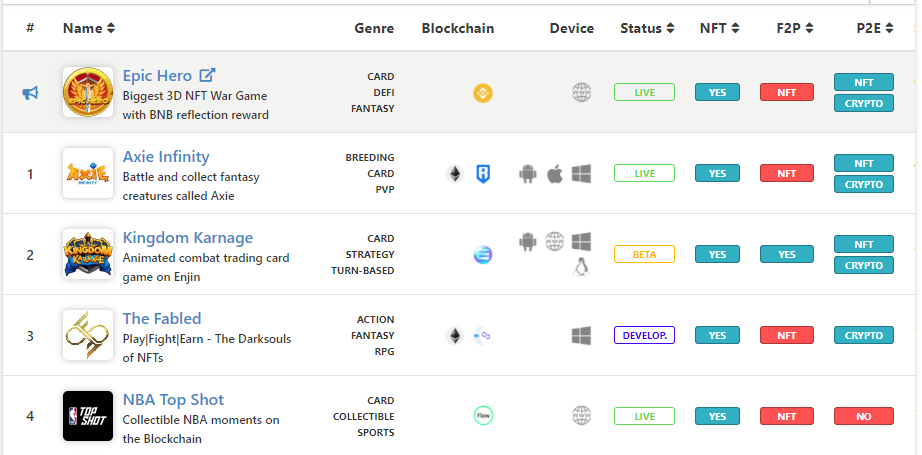
Task: Click the DEFI genre tag for Epic Hero
Action: pyautogui.click(x=383, y=93)
